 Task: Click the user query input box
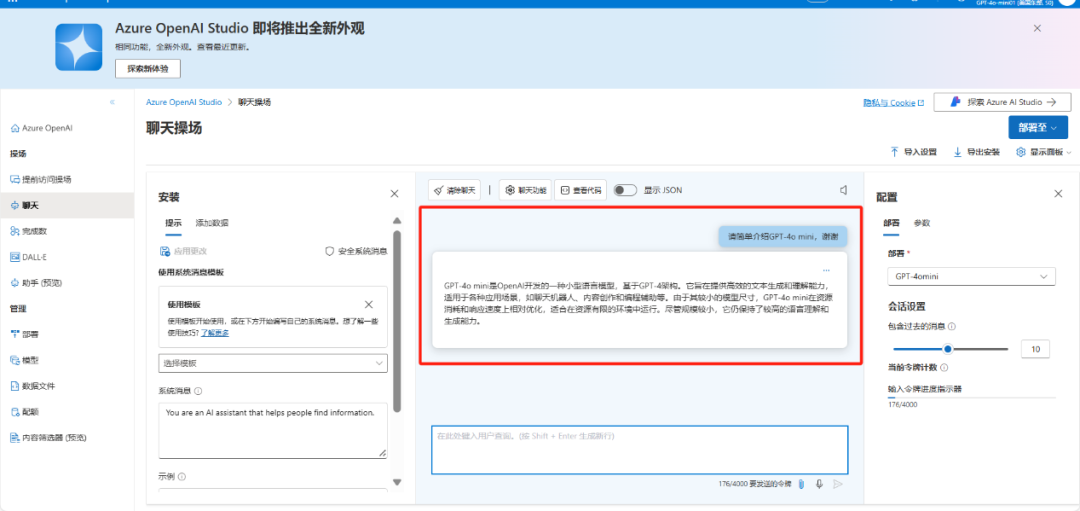(x=639, y=449)
